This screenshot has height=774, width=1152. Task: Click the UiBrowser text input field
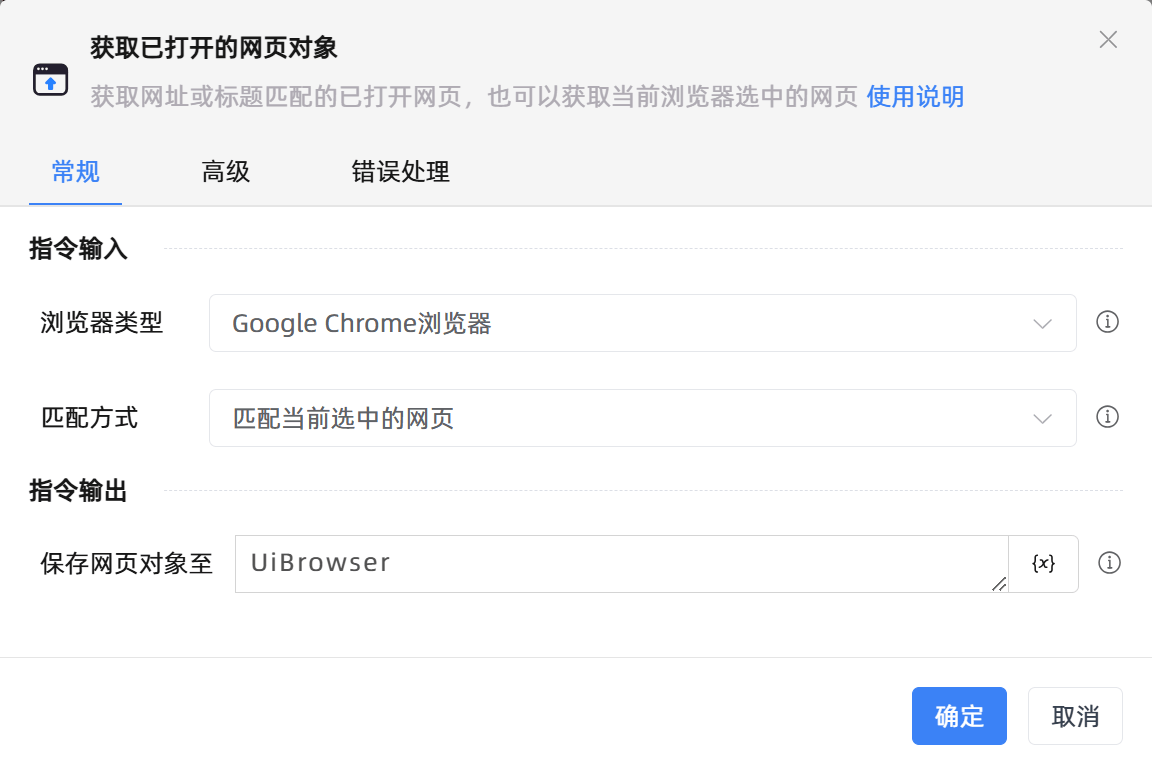point(620,563)
